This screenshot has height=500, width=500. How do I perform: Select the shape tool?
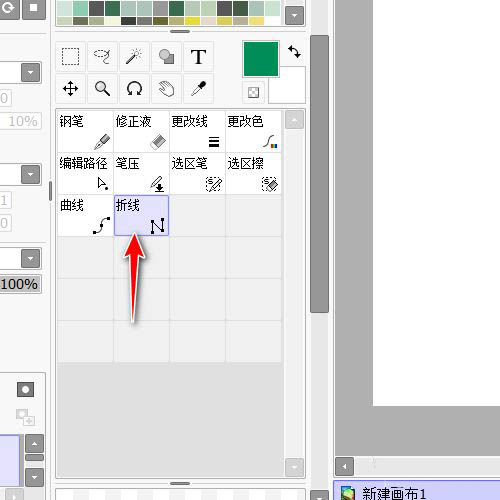point(166,57)
